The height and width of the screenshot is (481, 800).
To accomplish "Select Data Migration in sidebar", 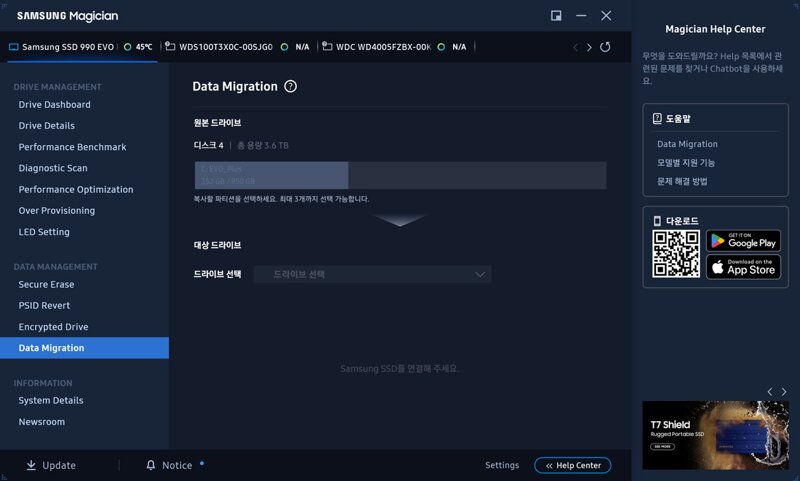I will 84,348.
